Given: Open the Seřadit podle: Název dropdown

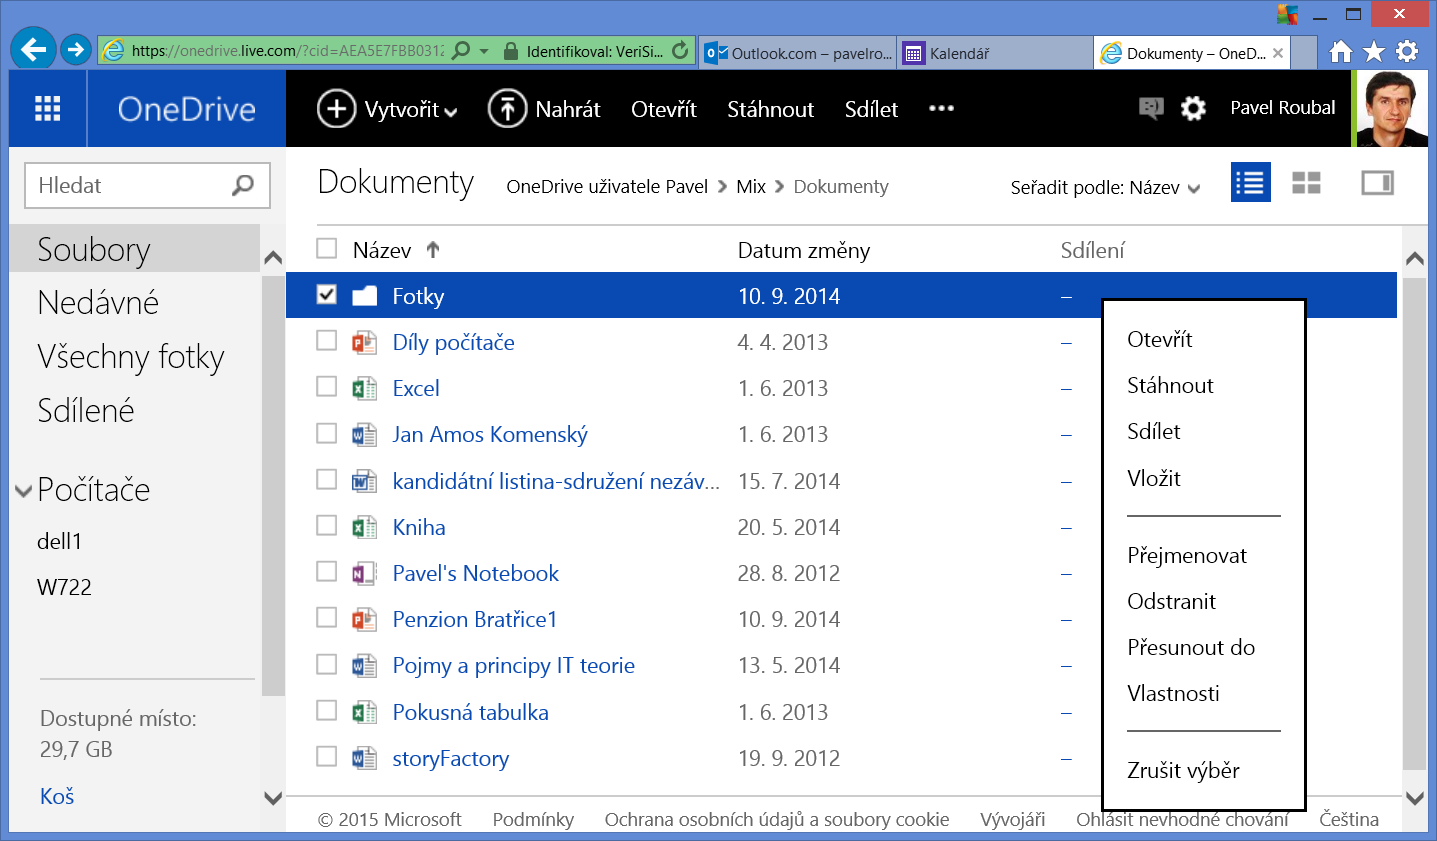Looking at the screenshot, I should pyautogui.click(x=1105, y=187).
